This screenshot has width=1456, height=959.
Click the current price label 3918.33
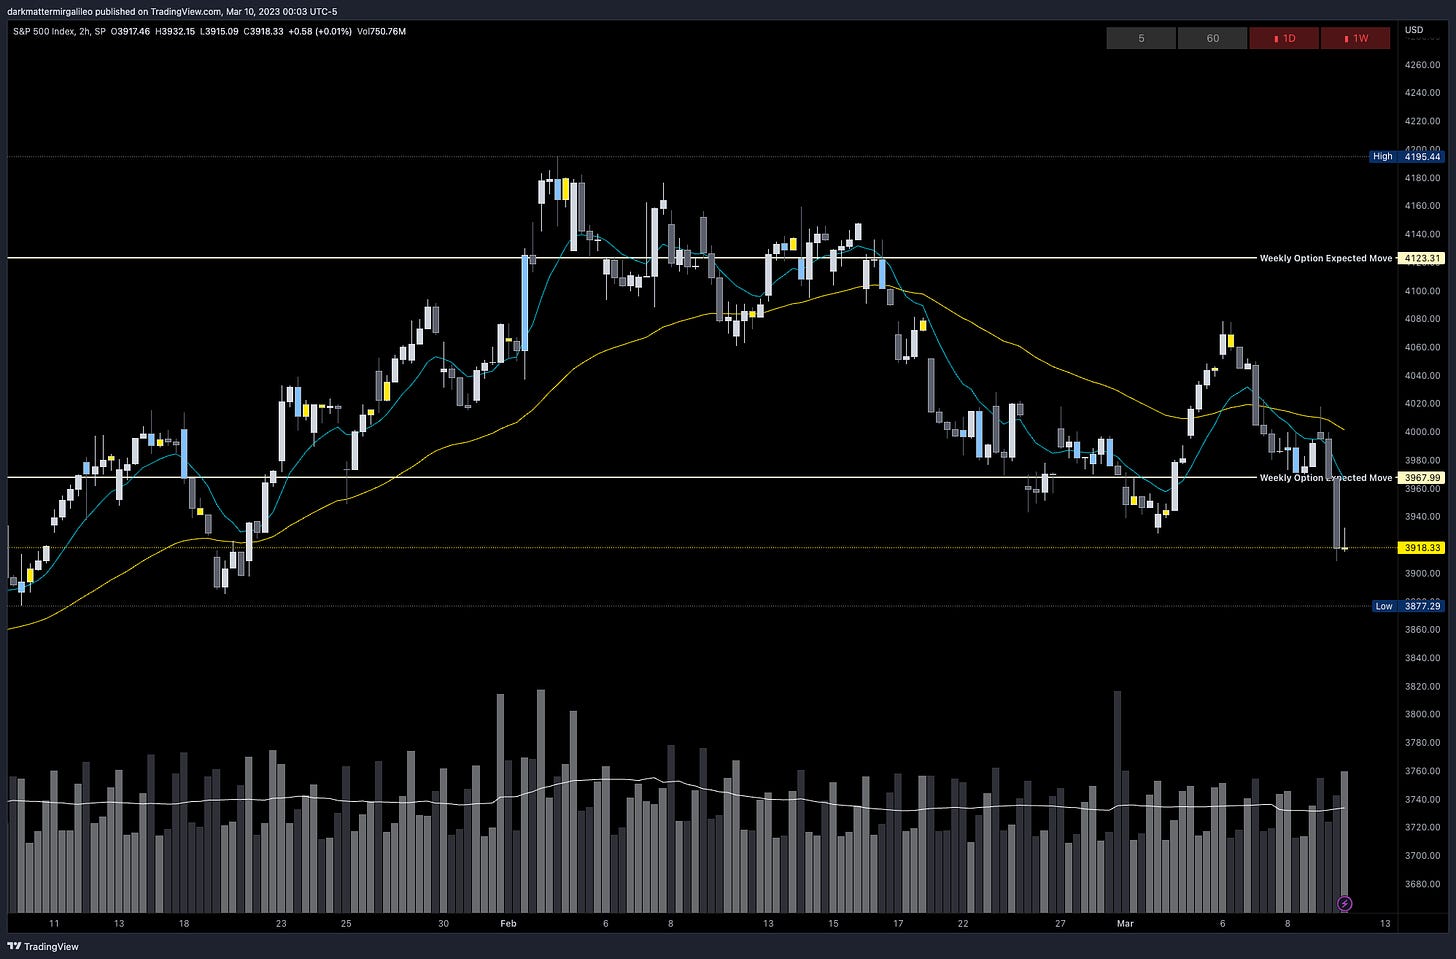click(x=1422, y=548)
